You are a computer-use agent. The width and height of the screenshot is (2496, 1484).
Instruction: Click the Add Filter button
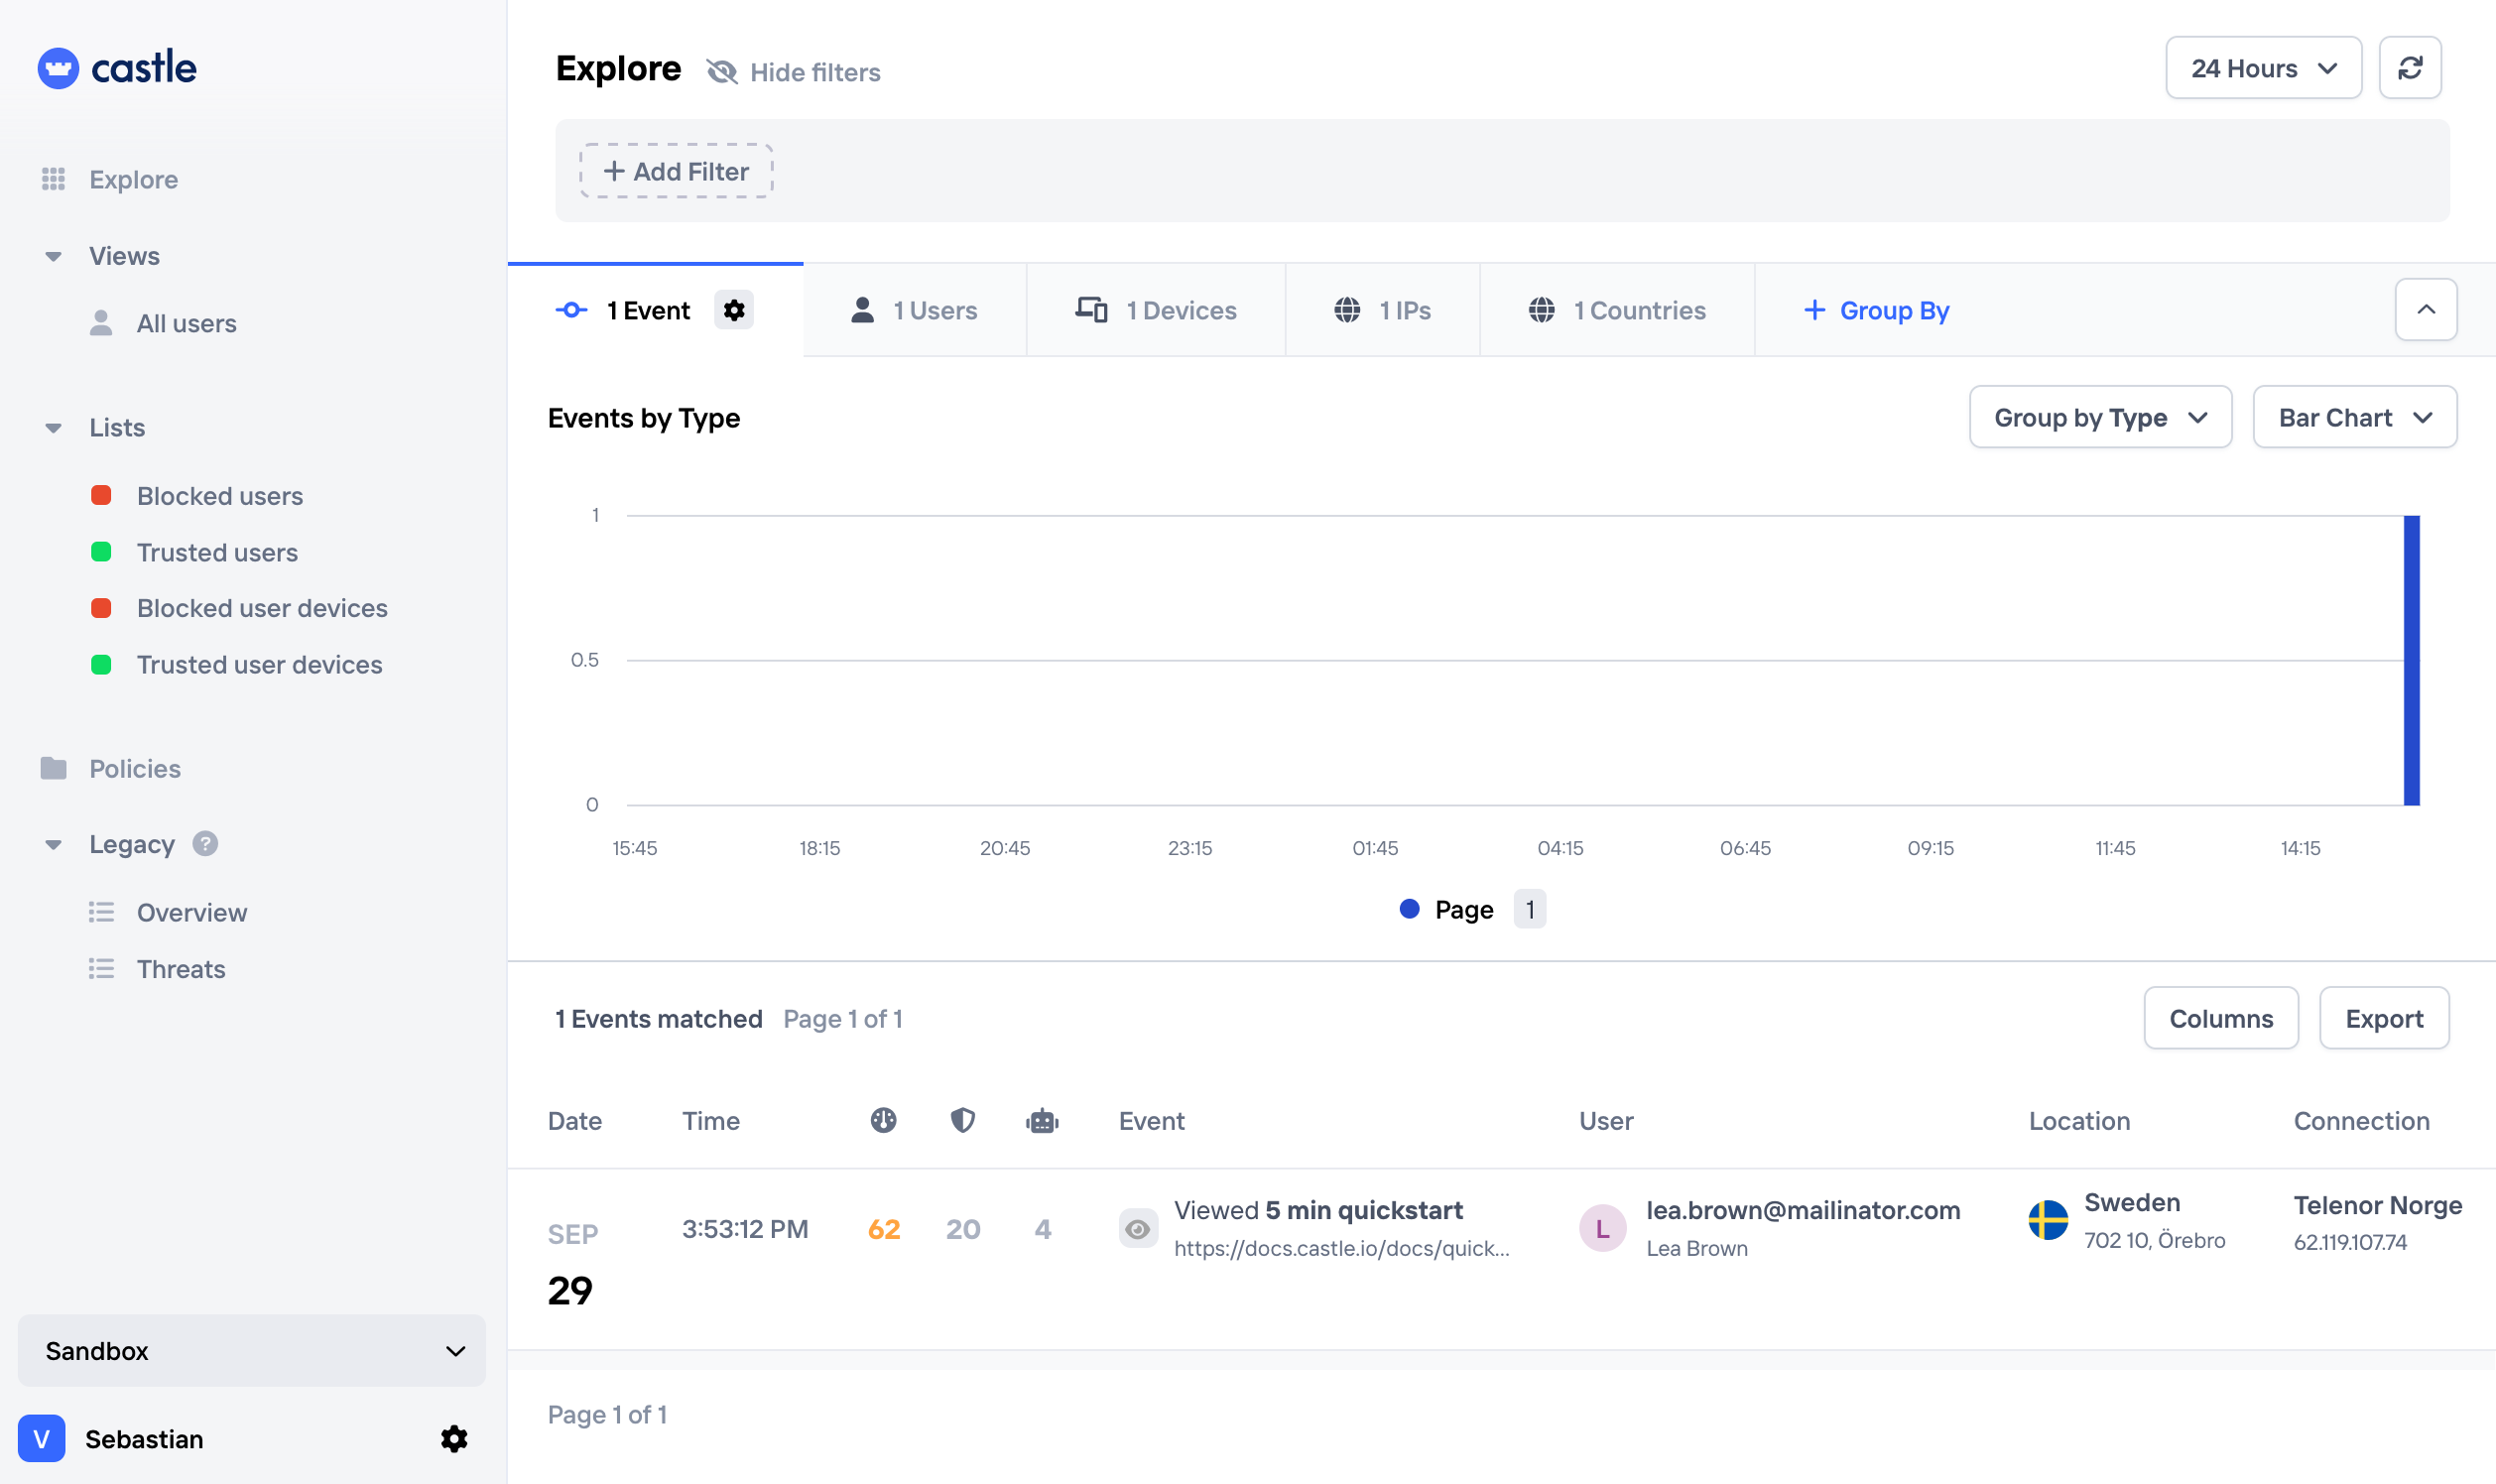coord(676,171)
